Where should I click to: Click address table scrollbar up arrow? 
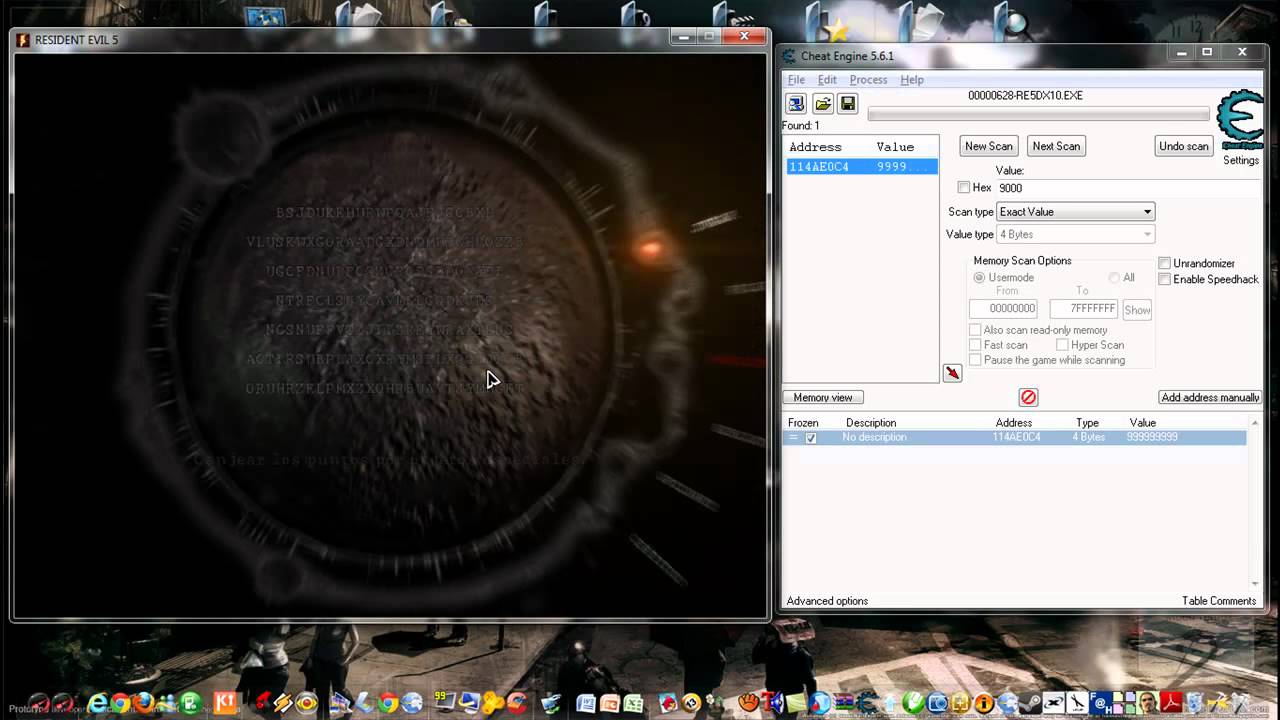[1255, 423]
